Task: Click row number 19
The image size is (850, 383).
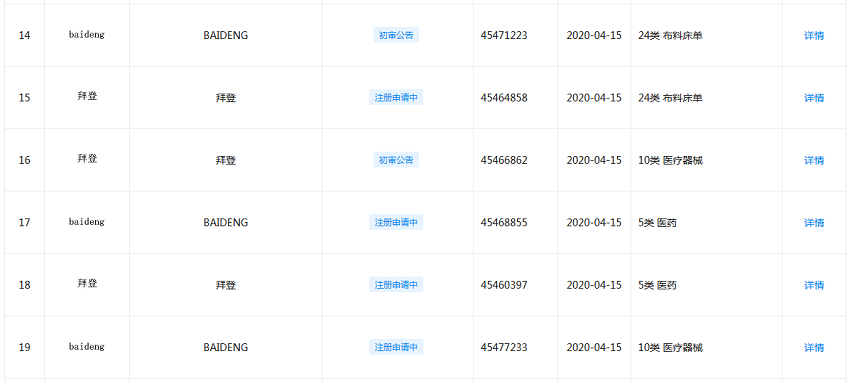Action: pyautogui.click(x=24, y=347)
